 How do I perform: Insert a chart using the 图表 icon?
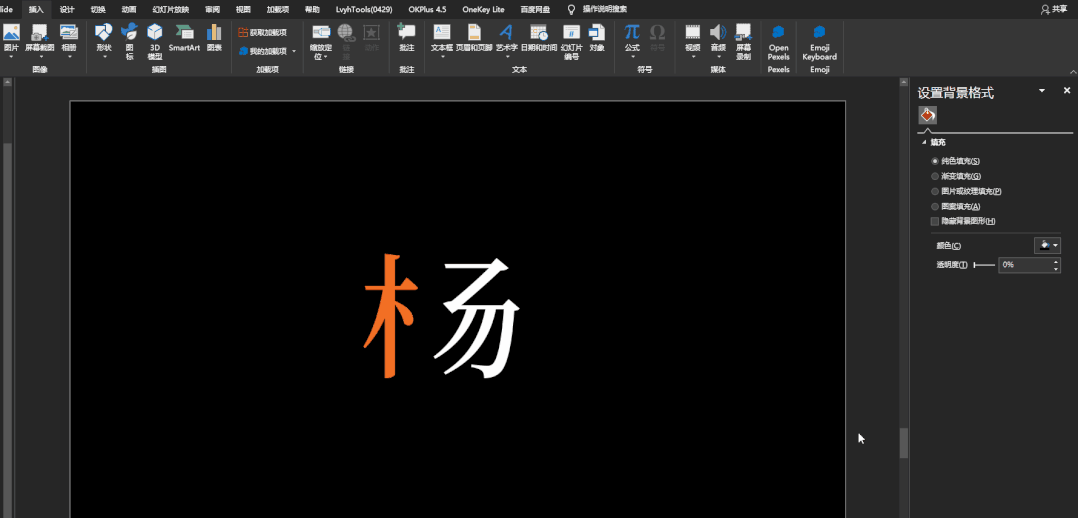click(214, 38)
